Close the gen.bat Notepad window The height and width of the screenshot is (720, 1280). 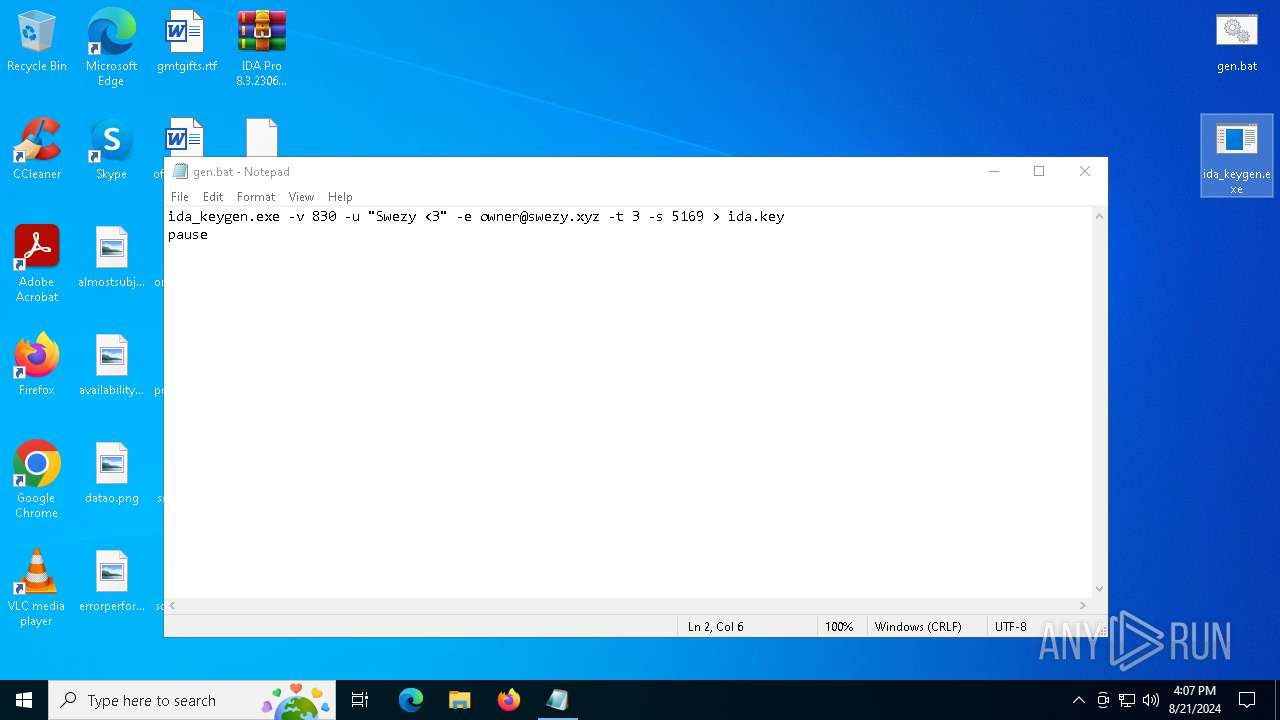pyautogui.click(x=1084, y=171)
